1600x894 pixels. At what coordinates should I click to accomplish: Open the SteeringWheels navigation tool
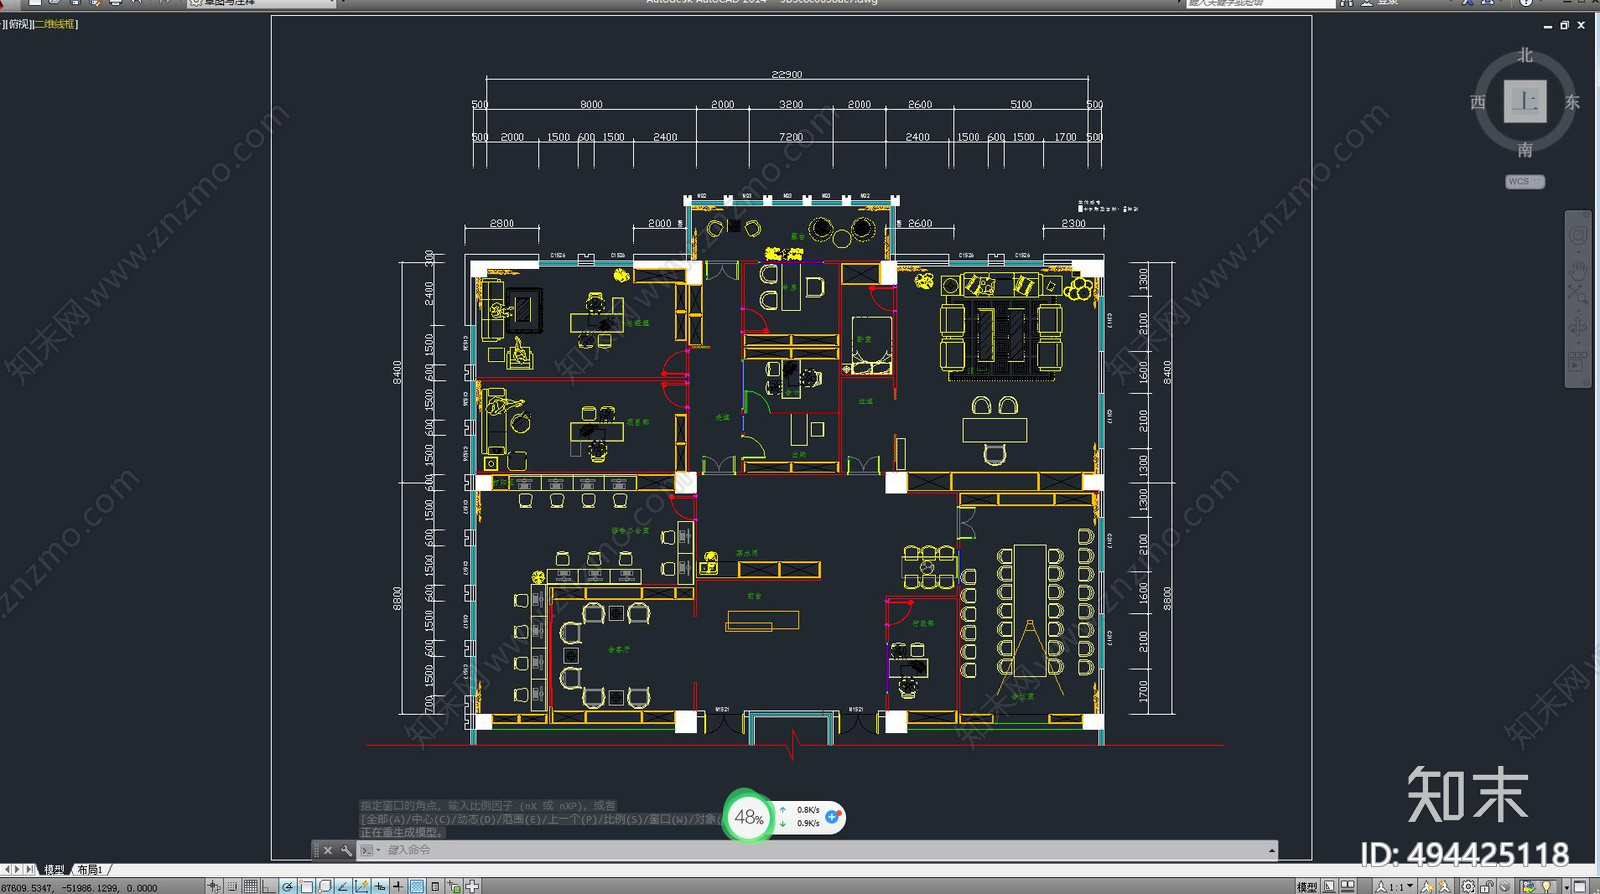pos(1577,236)
